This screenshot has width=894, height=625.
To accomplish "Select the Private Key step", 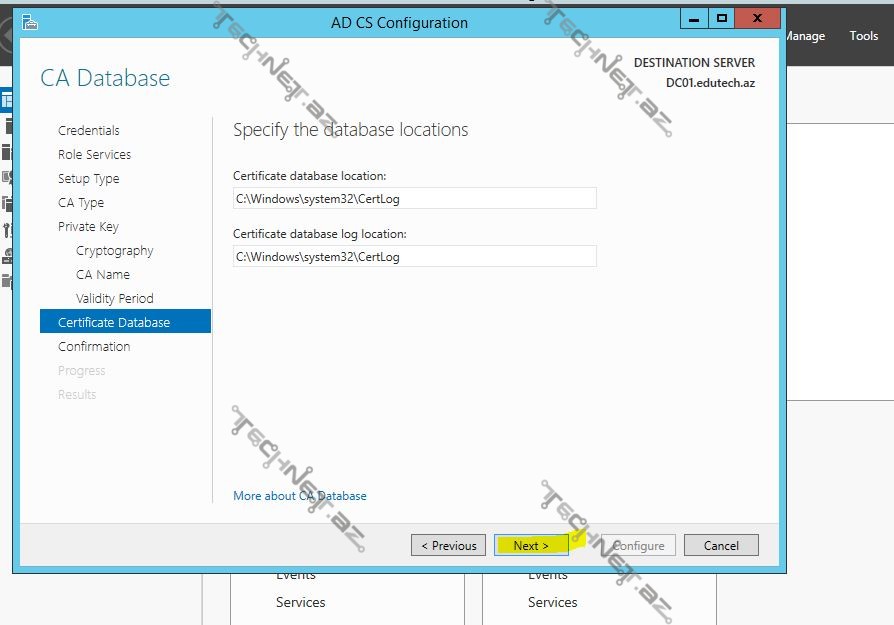I will 88,227.
